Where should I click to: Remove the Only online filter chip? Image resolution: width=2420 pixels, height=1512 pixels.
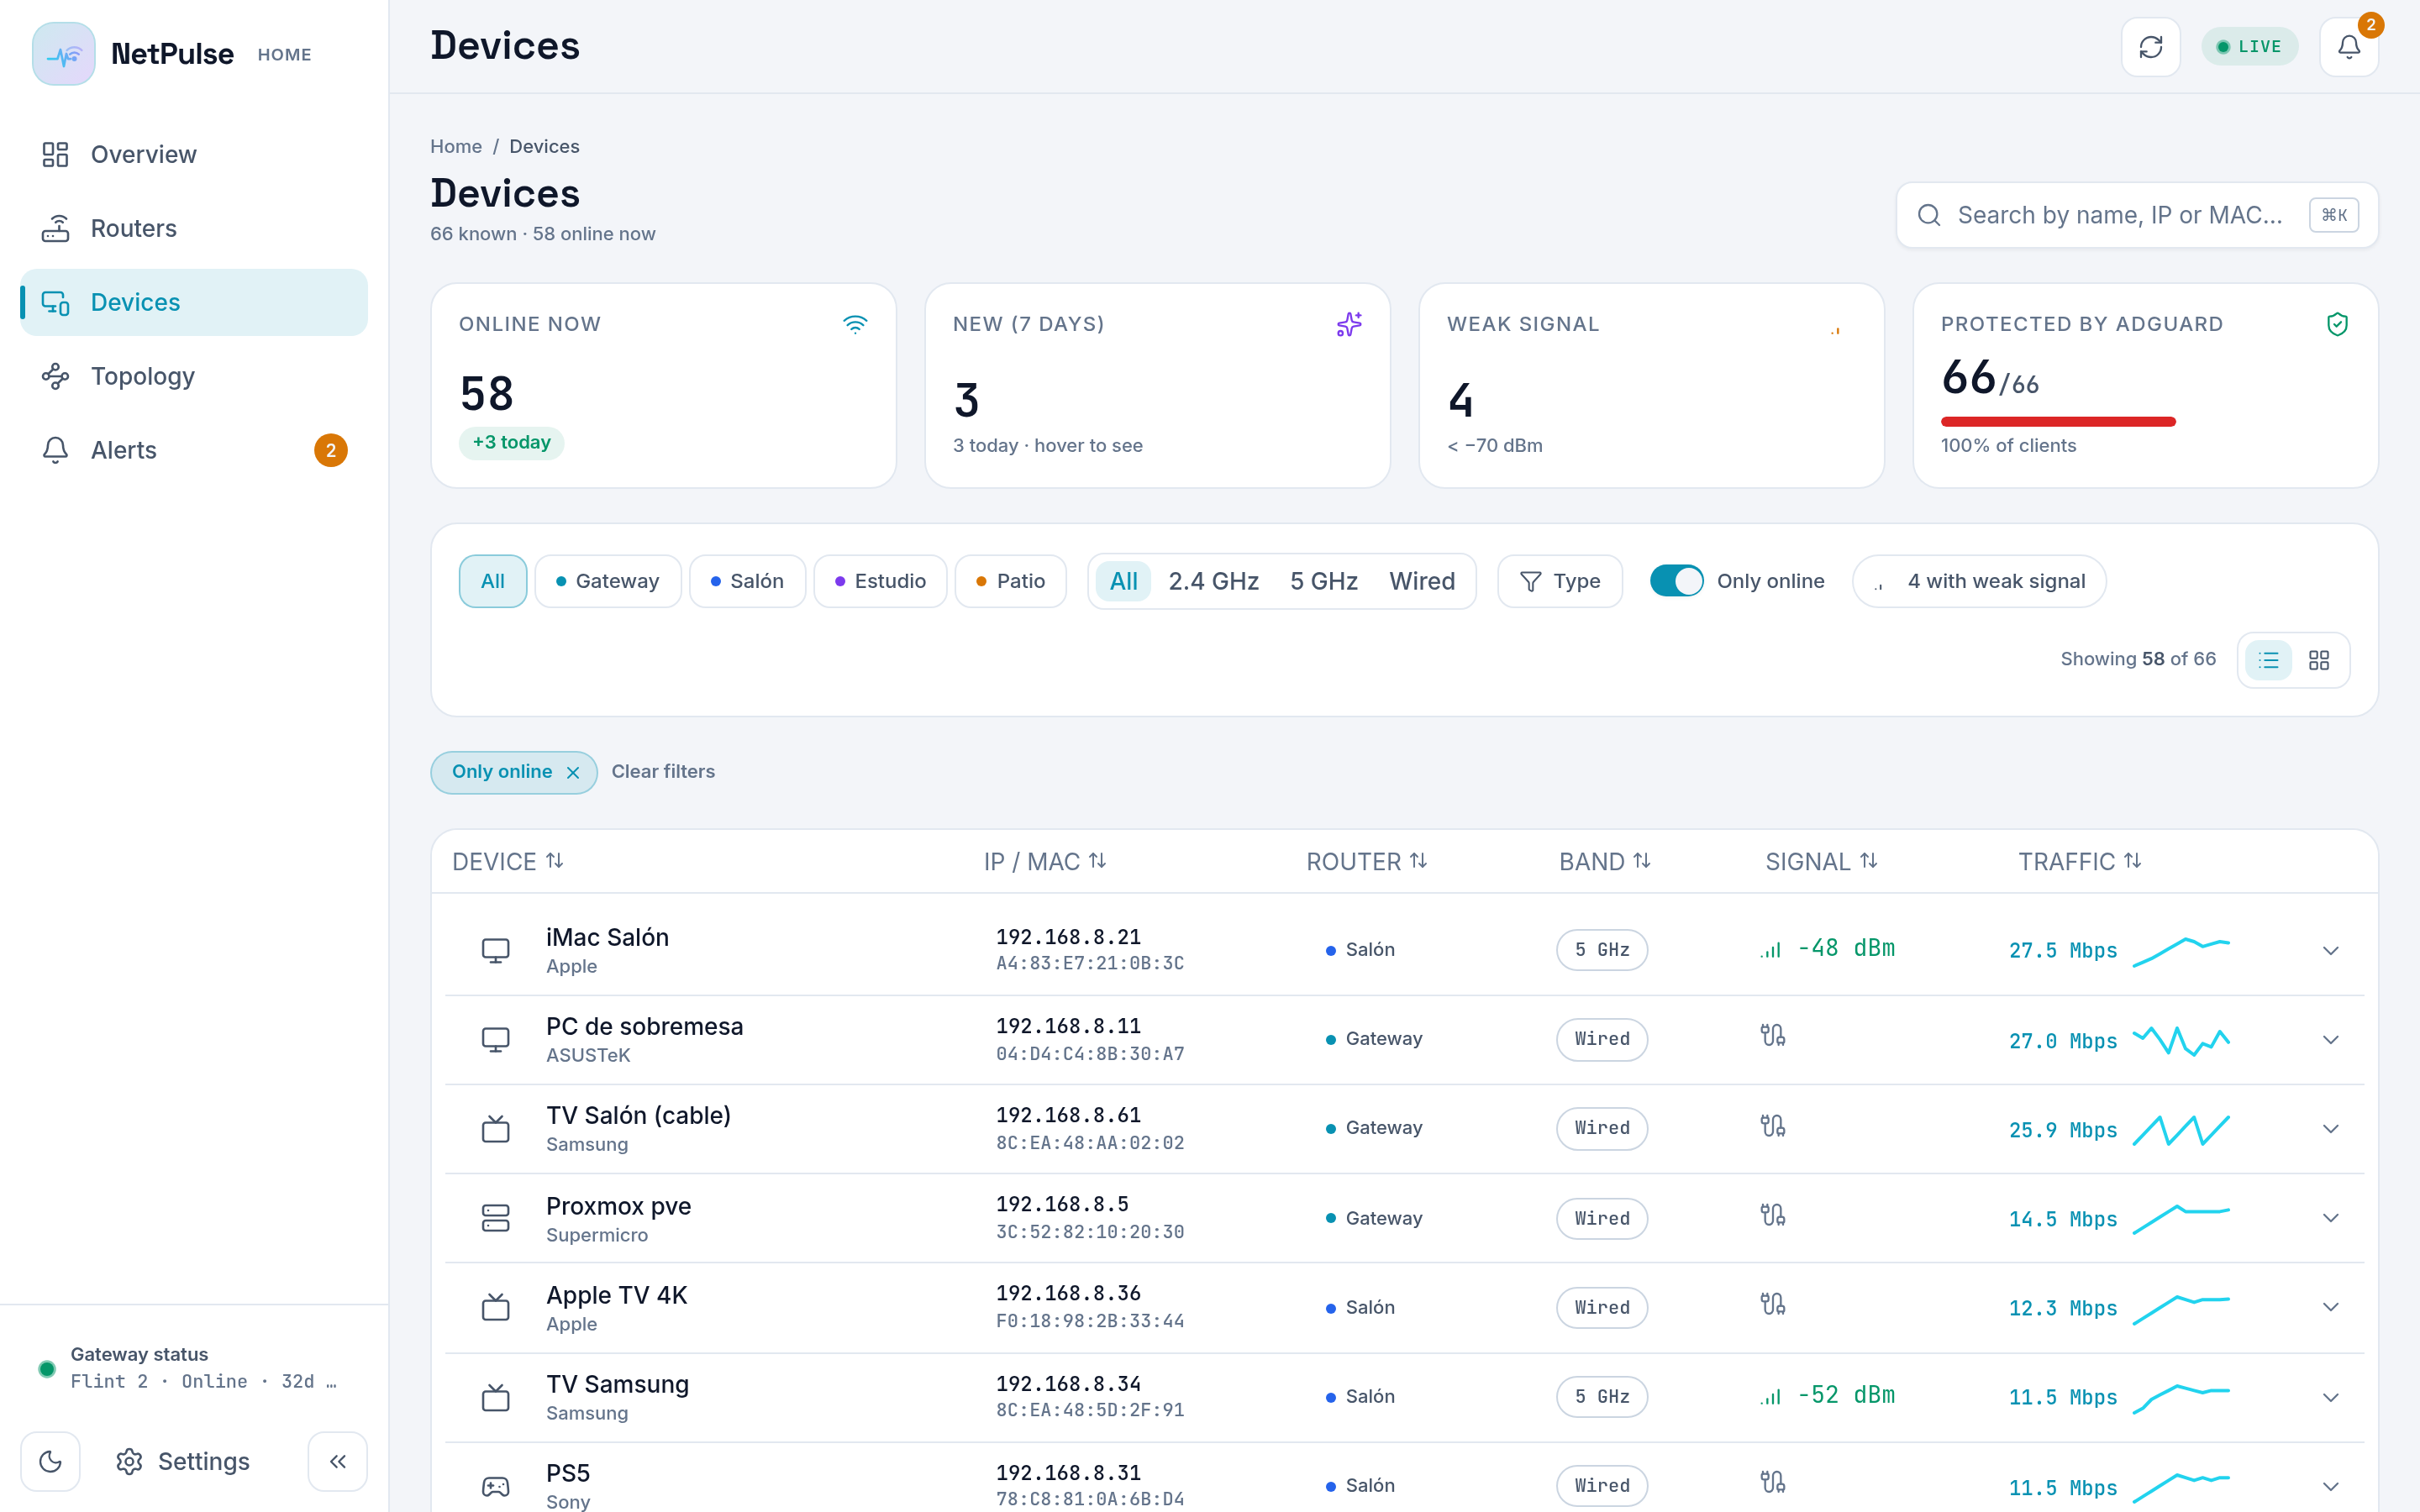pyautogui.click(x=573, y=772)
